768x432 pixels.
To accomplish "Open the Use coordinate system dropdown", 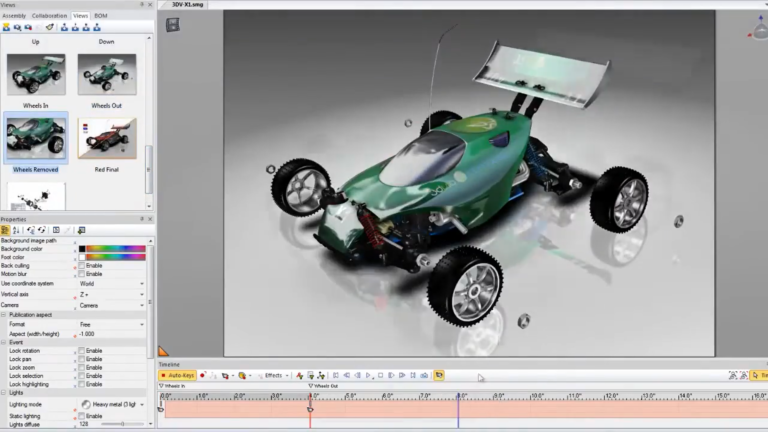I will click(x=112, y=284).
